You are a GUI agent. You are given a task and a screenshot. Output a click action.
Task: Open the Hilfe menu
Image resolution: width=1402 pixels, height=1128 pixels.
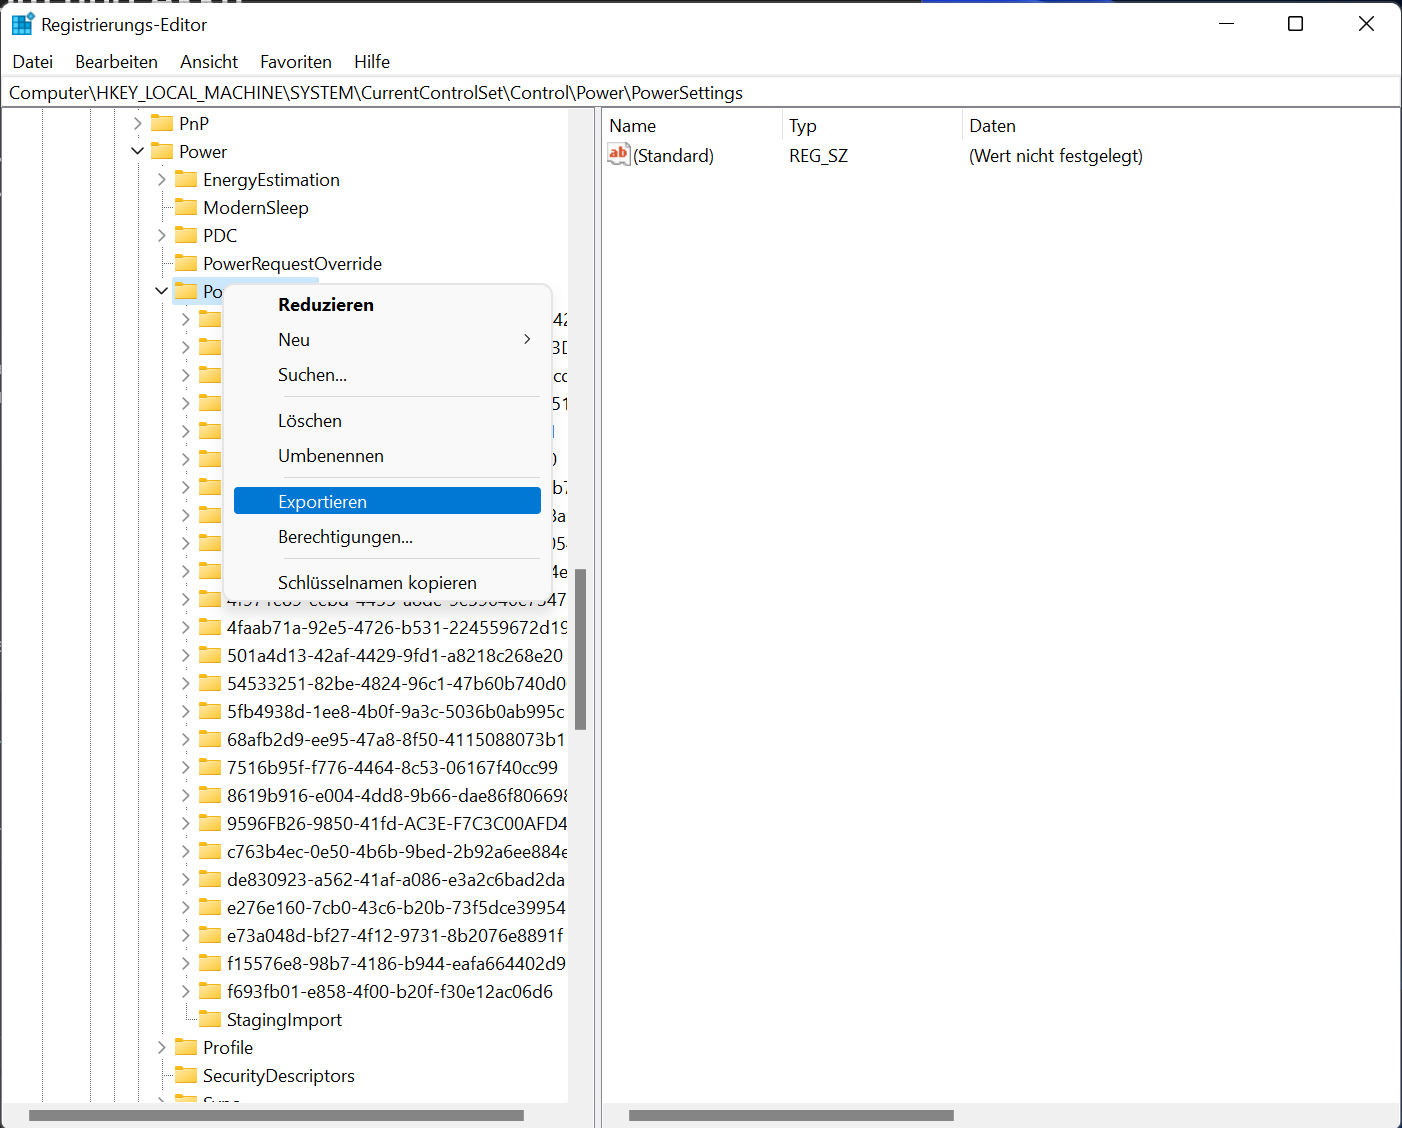(372, 62)
